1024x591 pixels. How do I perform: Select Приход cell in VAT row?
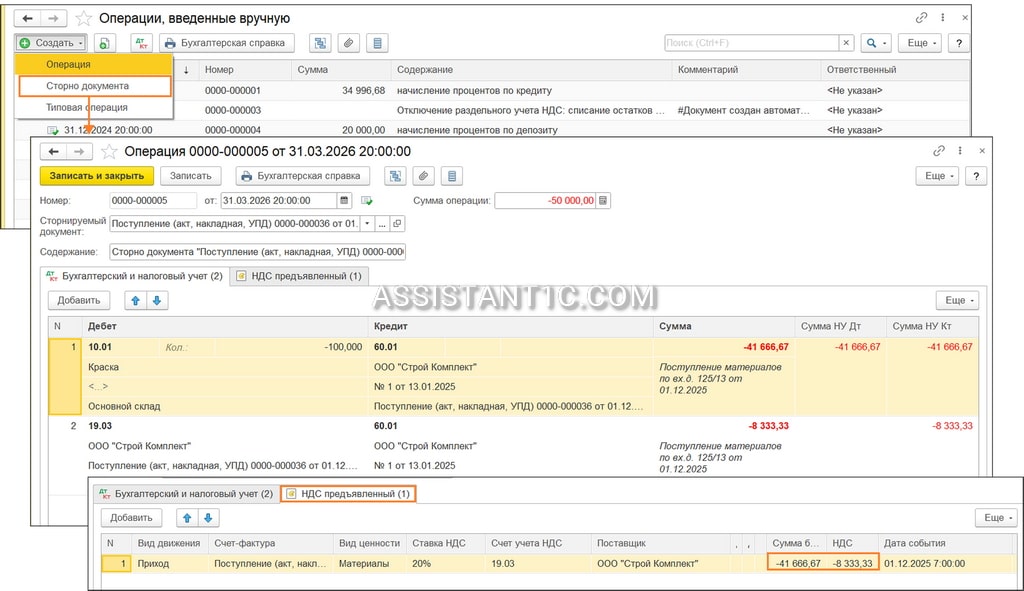click(170, 564)
